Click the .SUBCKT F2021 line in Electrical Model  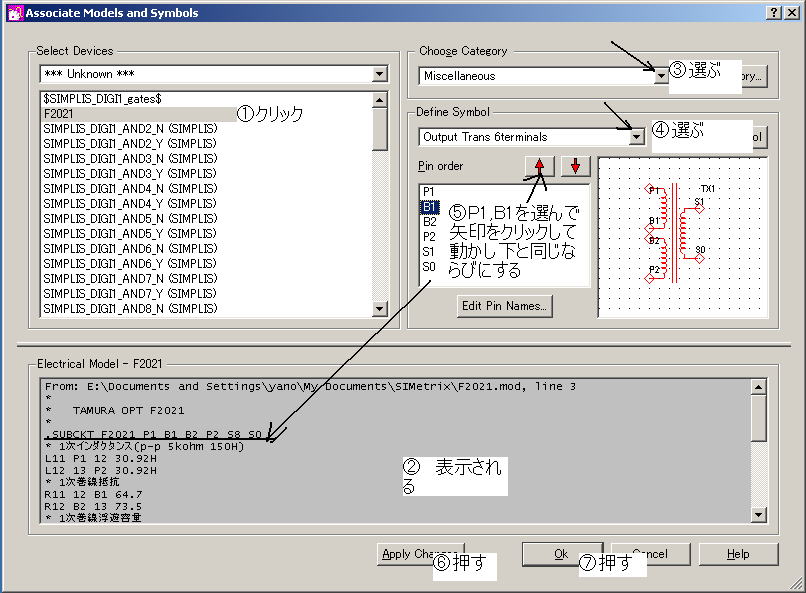tap(153, 434)
